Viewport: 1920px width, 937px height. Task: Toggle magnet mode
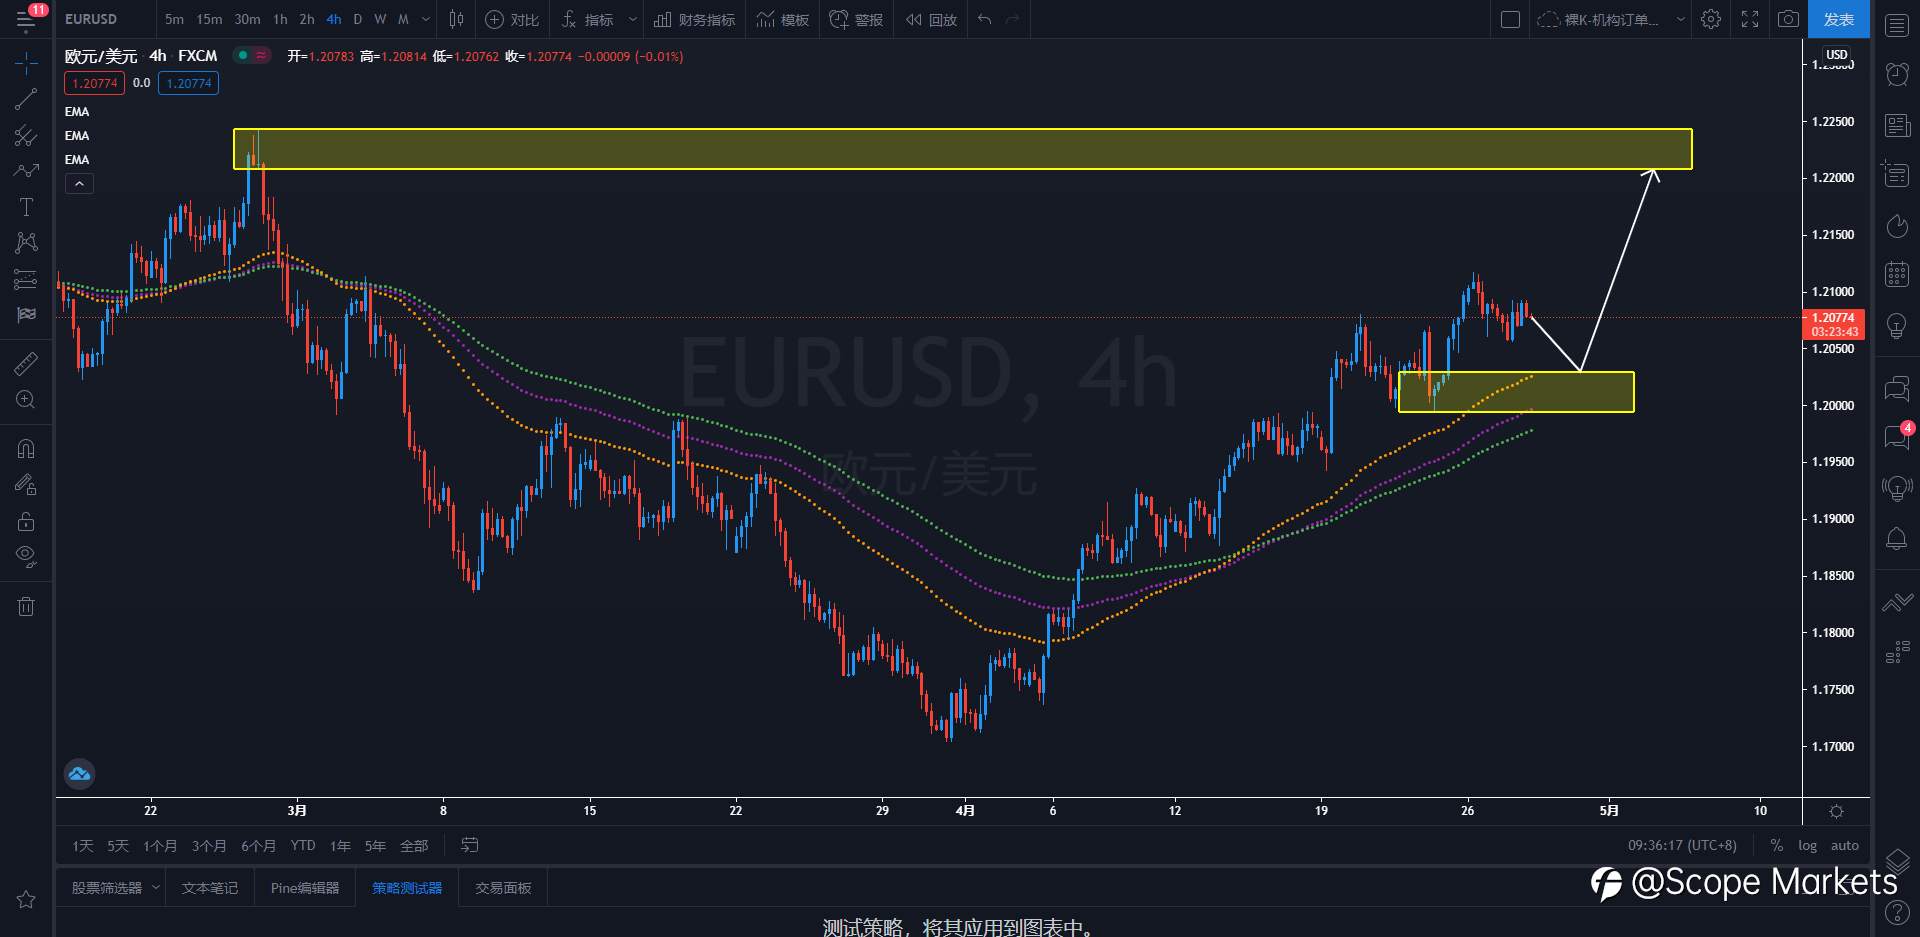click(x=26, y=448)
